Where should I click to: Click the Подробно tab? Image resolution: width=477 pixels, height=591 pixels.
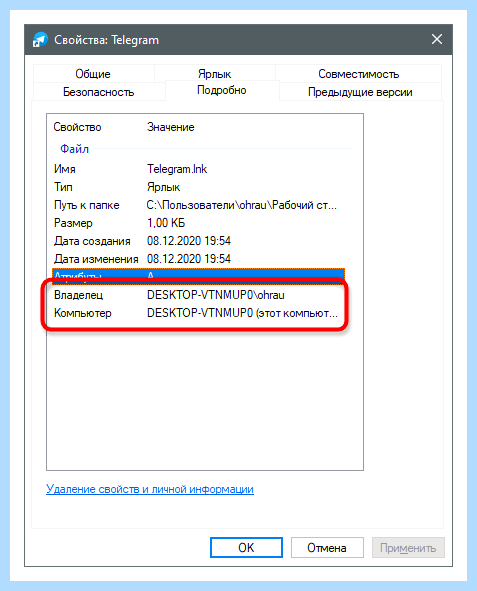point(222,90)
